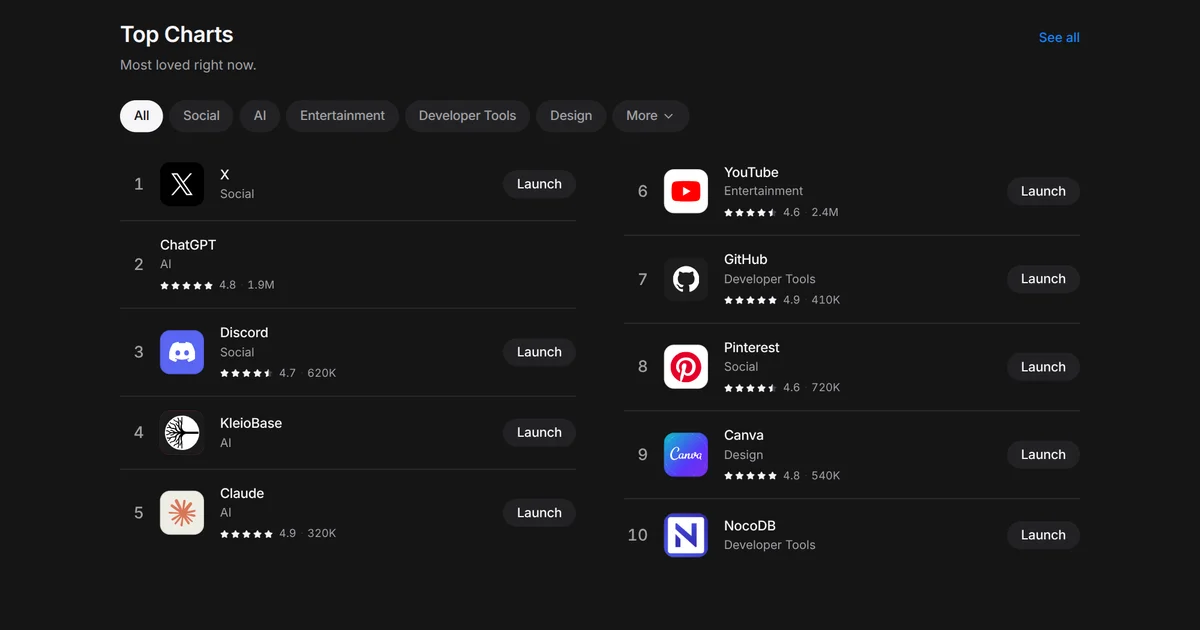Click the Top Charts heading

[177, 34]
